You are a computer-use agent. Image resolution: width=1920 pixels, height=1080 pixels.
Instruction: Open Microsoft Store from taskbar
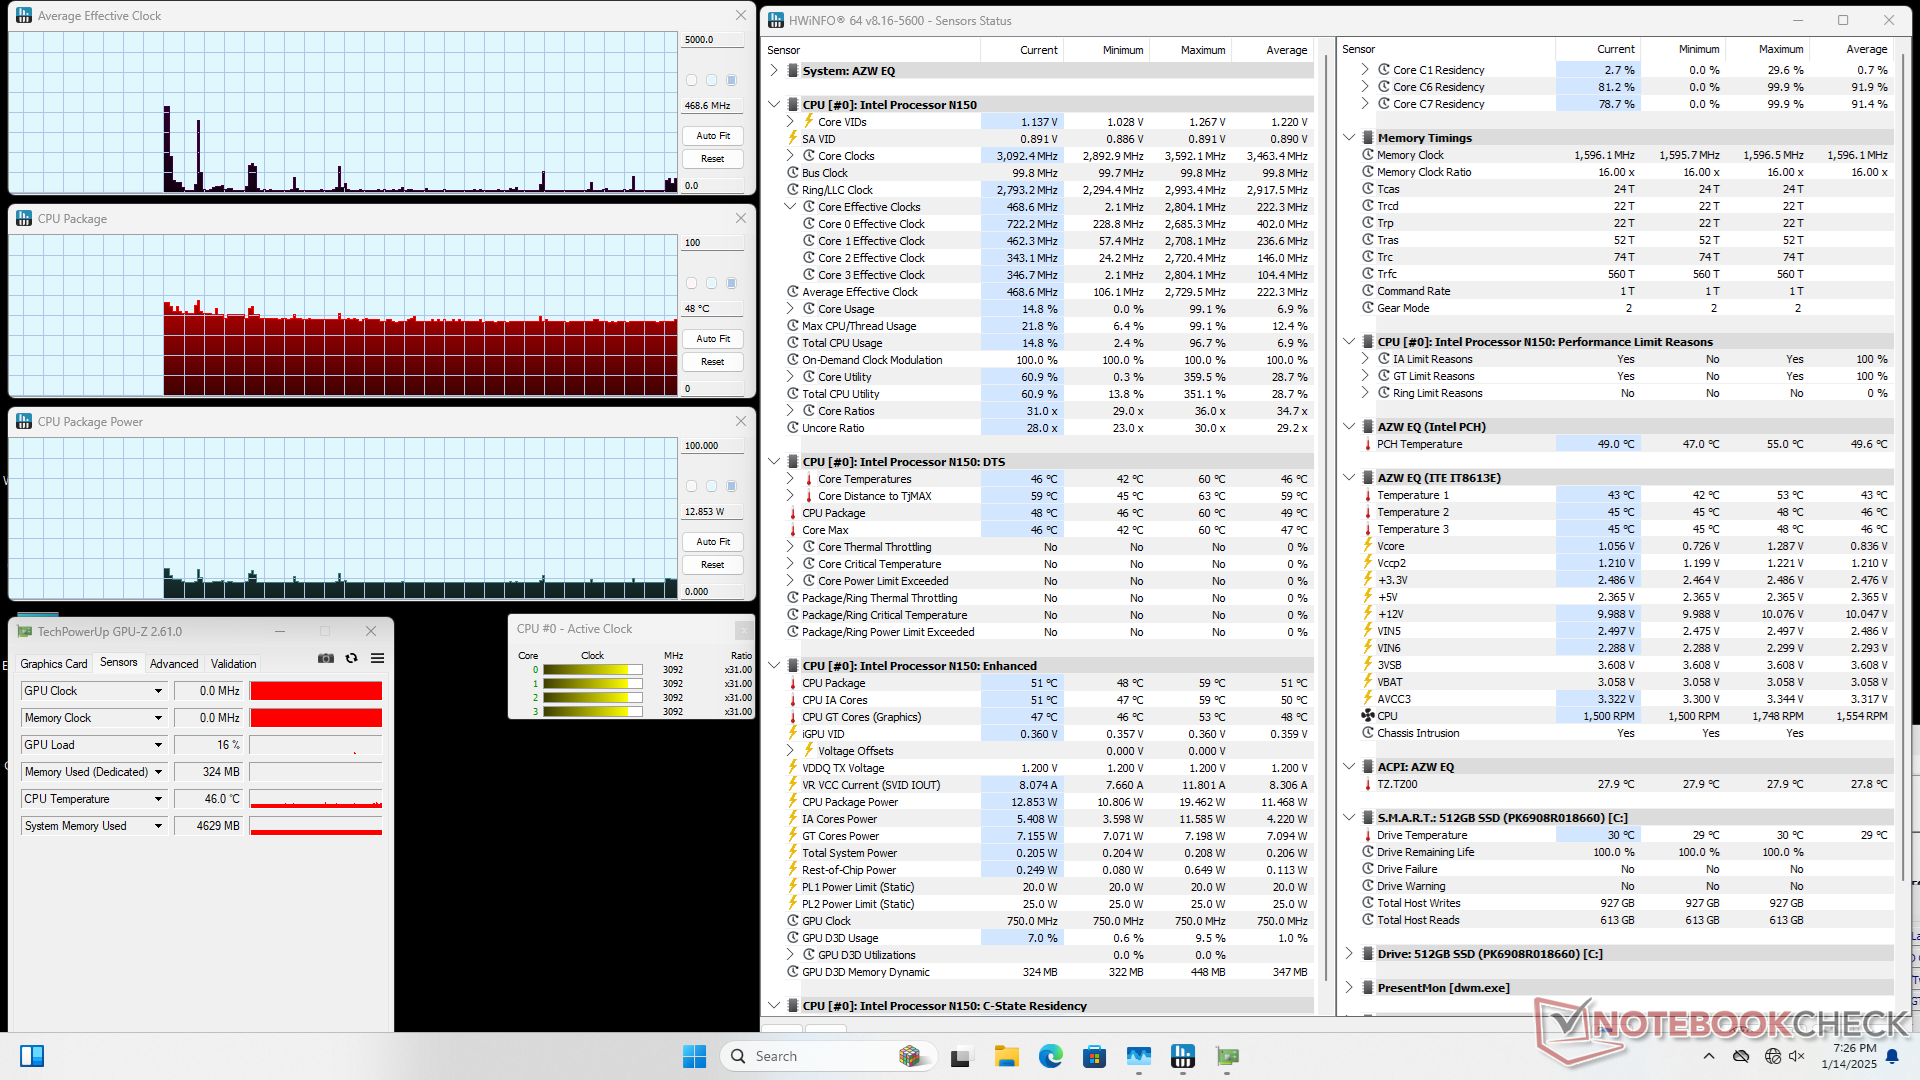[1094, 1056]
